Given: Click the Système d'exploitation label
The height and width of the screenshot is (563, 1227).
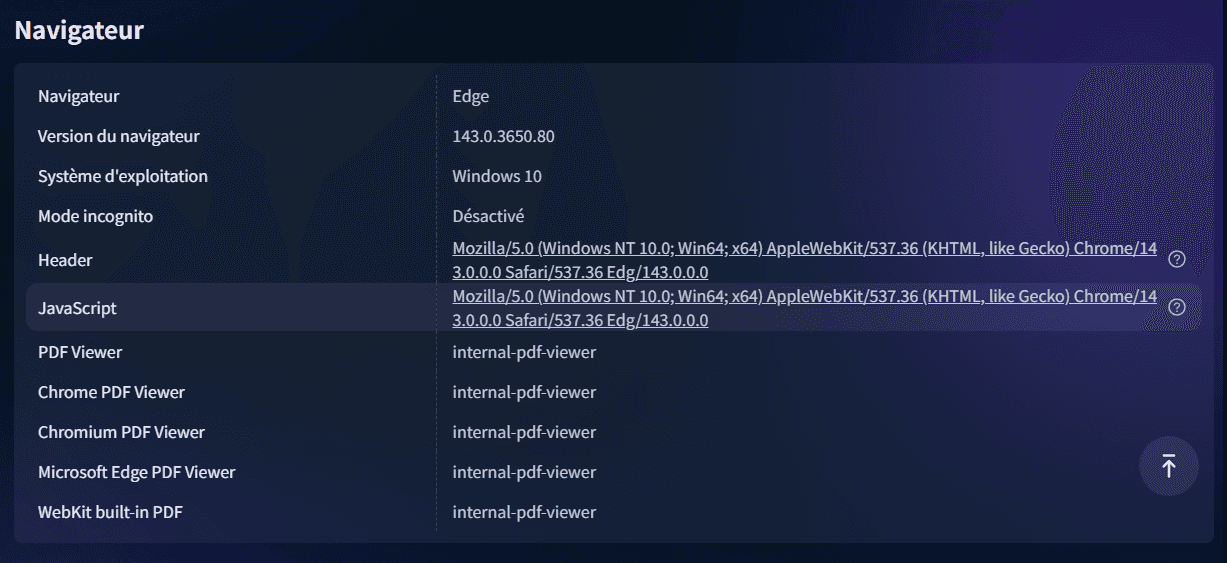Looking at the screenshot, I should pyautogui.click(x=123, y=176).
